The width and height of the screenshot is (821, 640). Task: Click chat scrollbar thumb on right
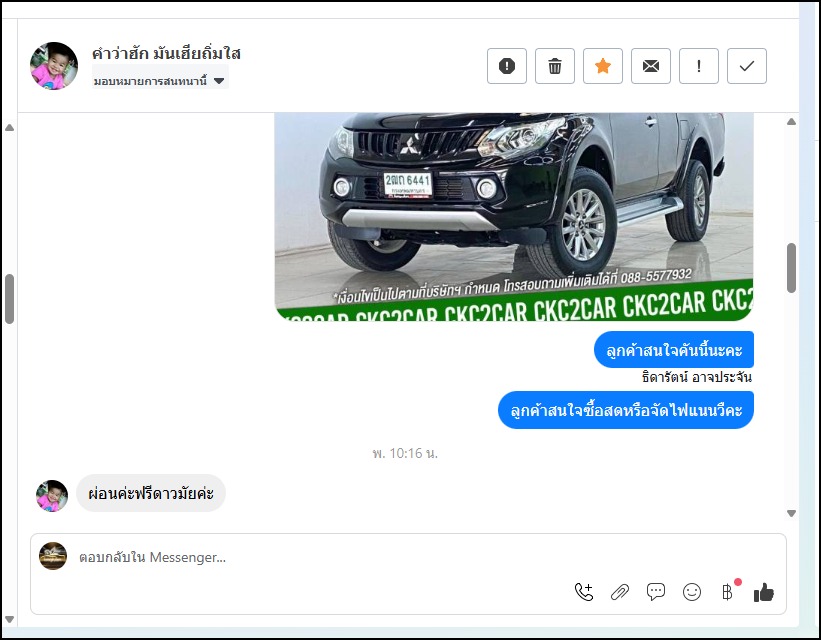(791, 268)
